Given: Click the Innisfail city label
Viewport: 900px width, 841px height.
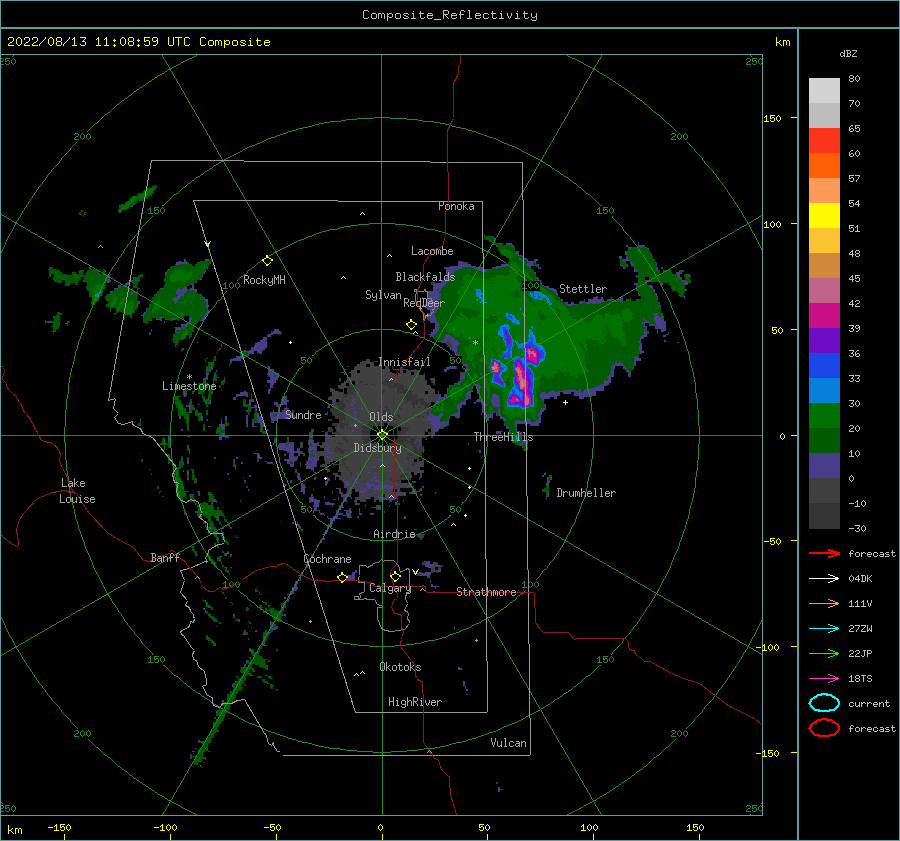Looking at the screenshot, I should [404, 362].
